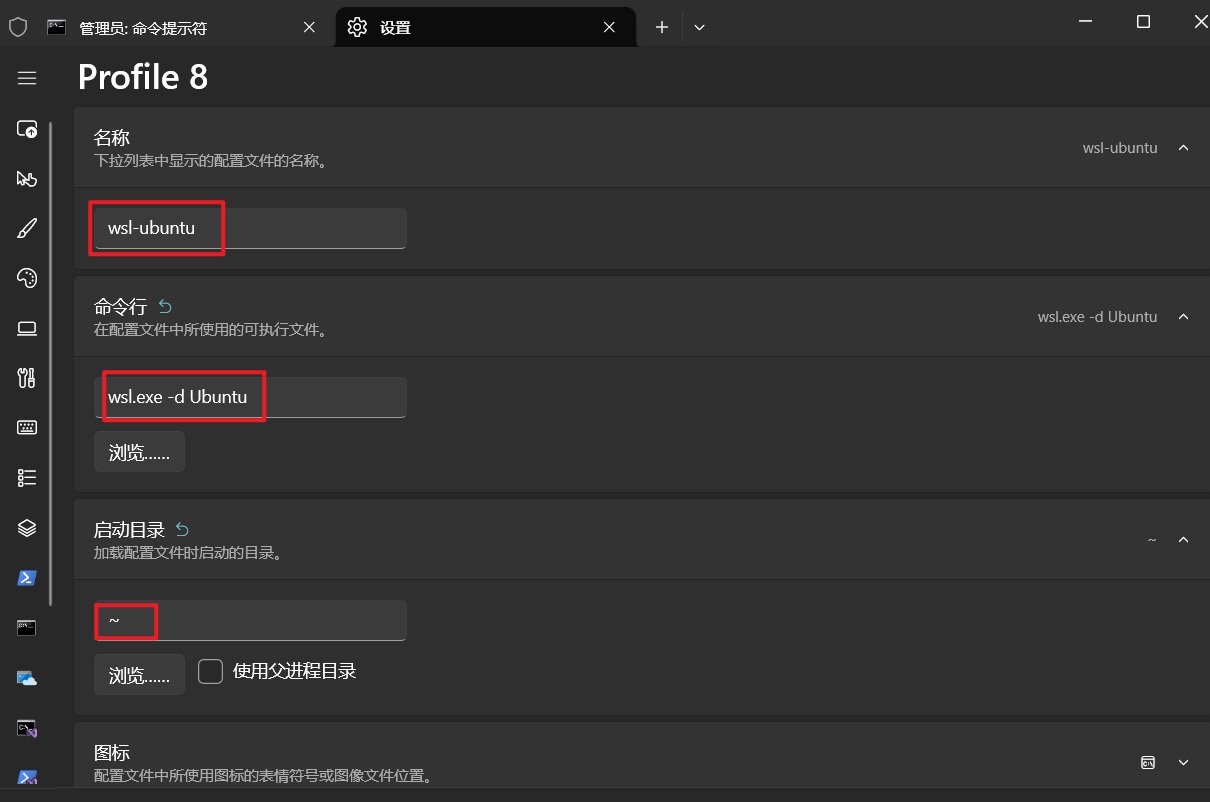Switch to the 设置 tab
Viewport: 1210px width, 802px height.
tap(486, 28)
